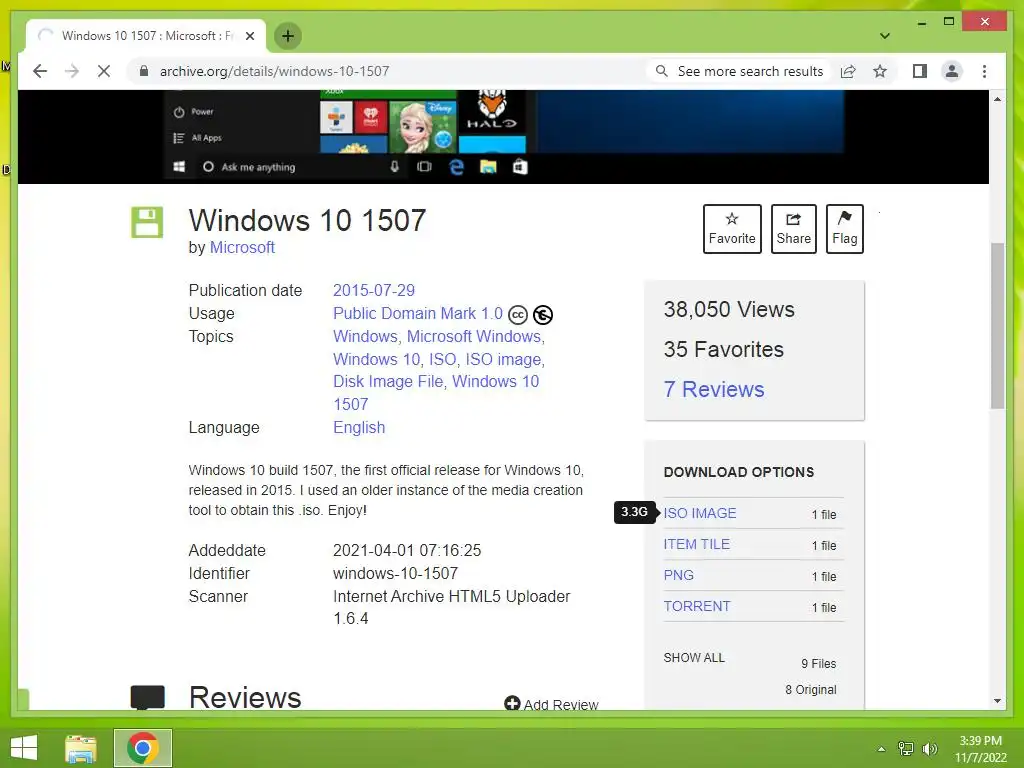Screen dimensions: 1024x768
Task: Click Addeddate value 2021-04-01 07:16:25
Action: 407,551
